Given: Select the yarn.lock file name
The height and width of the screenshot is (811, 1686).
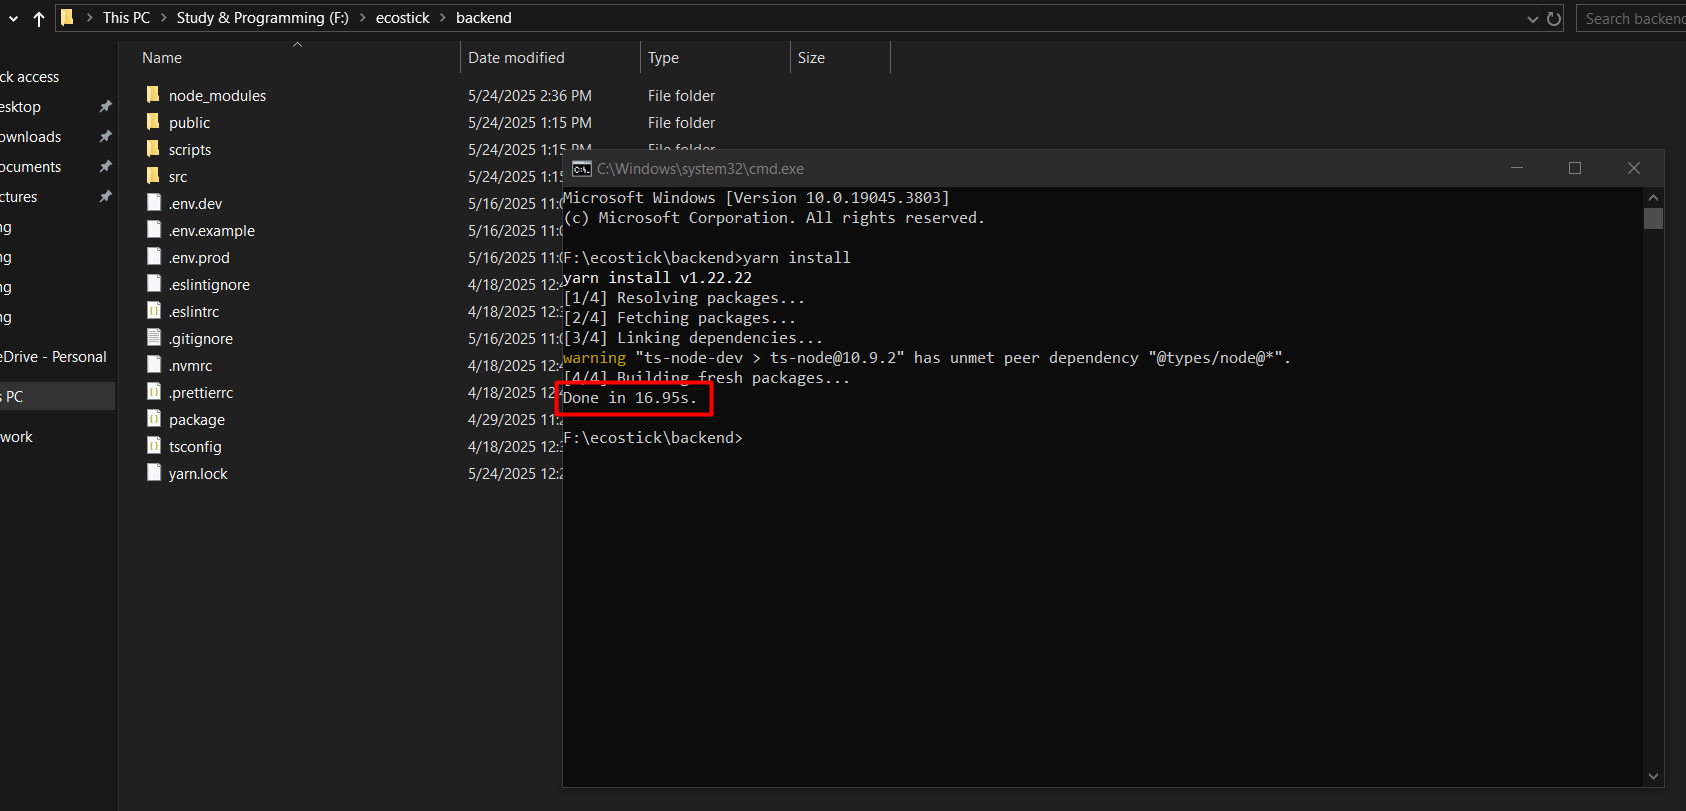Looking at the screenshot, I should (198, 474).
